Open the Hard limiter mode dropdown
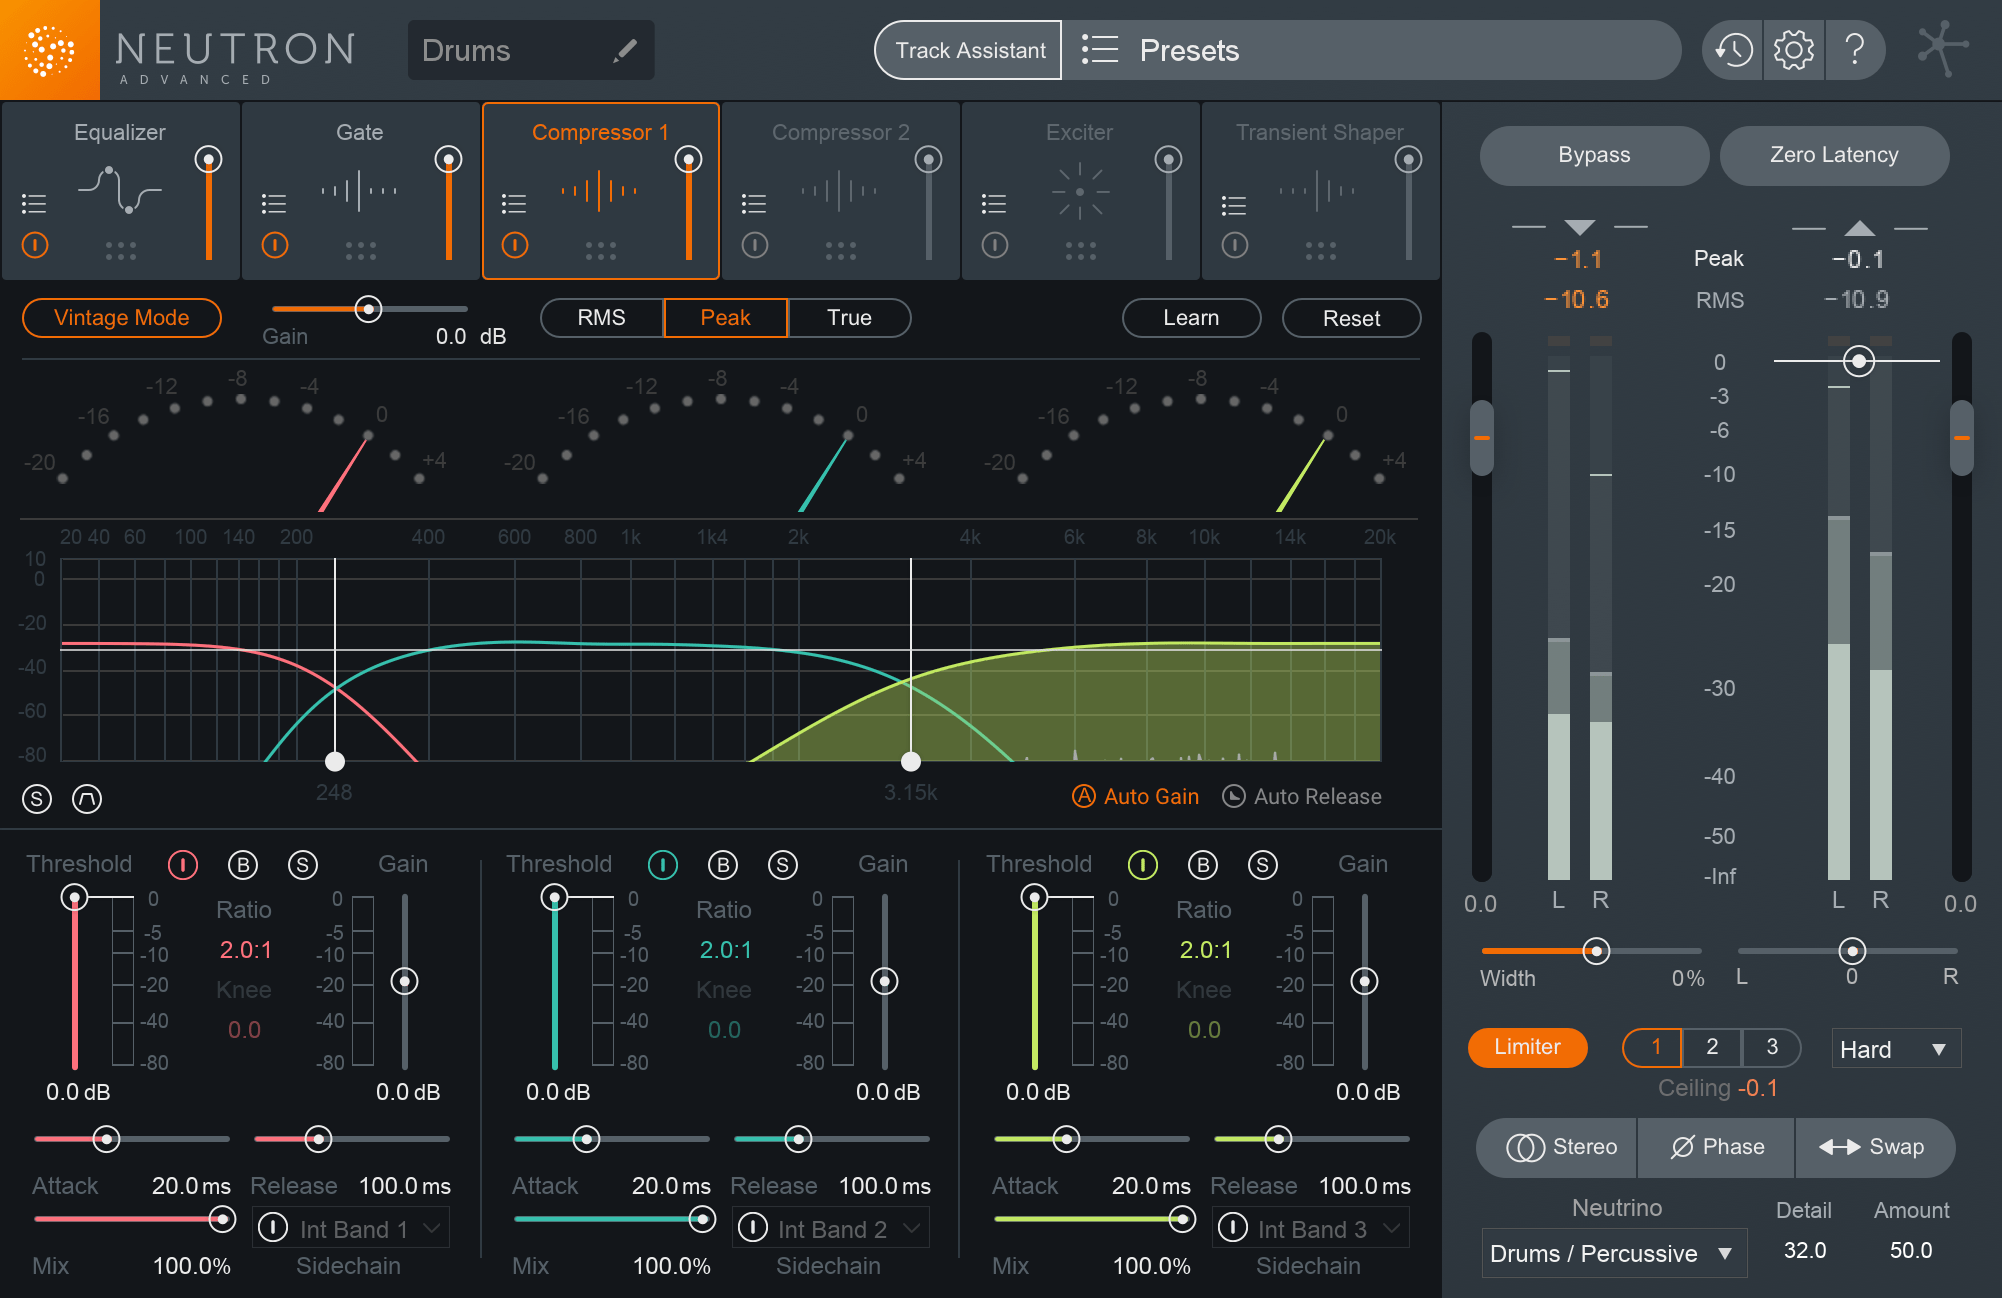 (1895, 1048)
